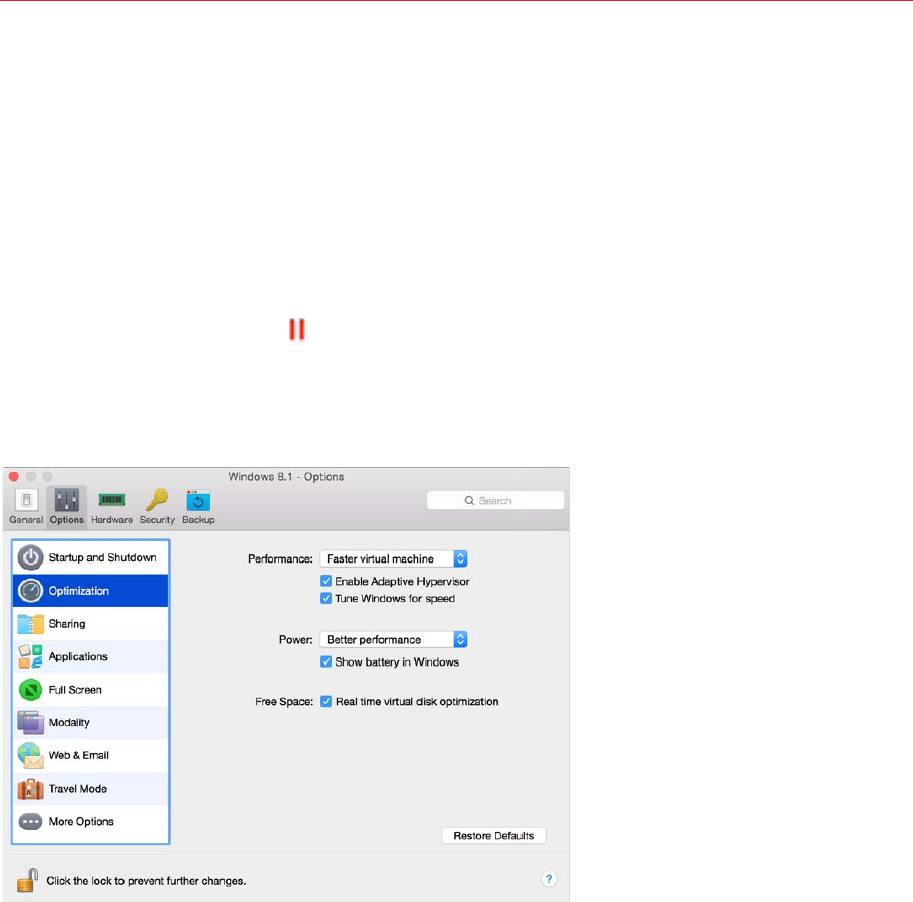Open the Security key icon
The height and width of the screenshot is (902, 913).
tap(157, 500)
